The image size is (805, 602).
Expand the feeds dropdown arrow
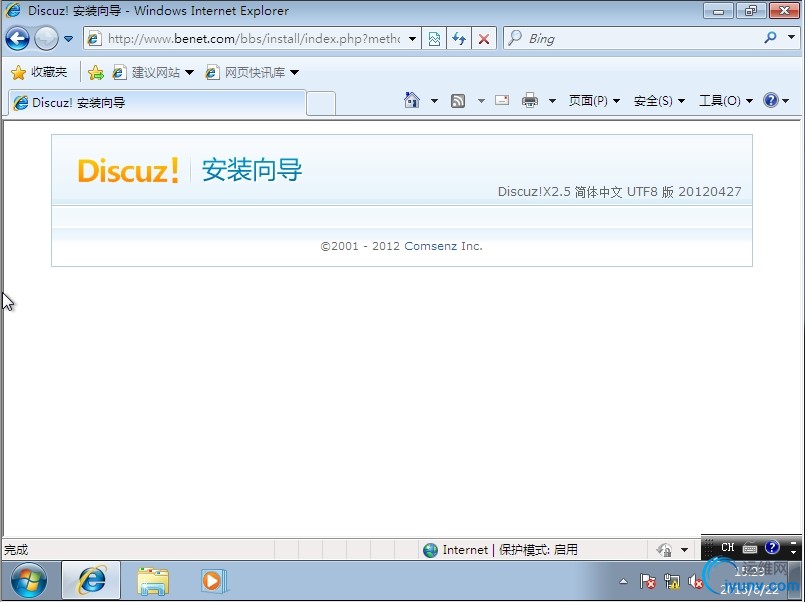click(x=481, y=101)
